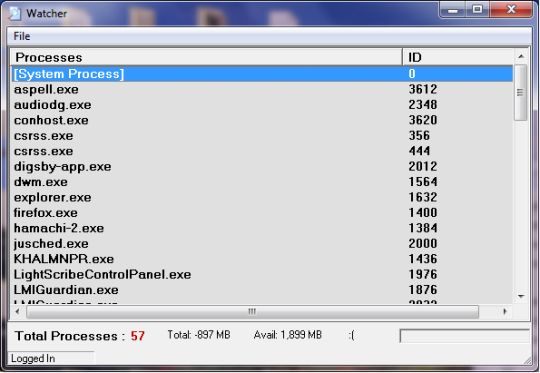Select csrss.exe with ID 356
This screenshot has width=540, height=373.
(262, 136)
